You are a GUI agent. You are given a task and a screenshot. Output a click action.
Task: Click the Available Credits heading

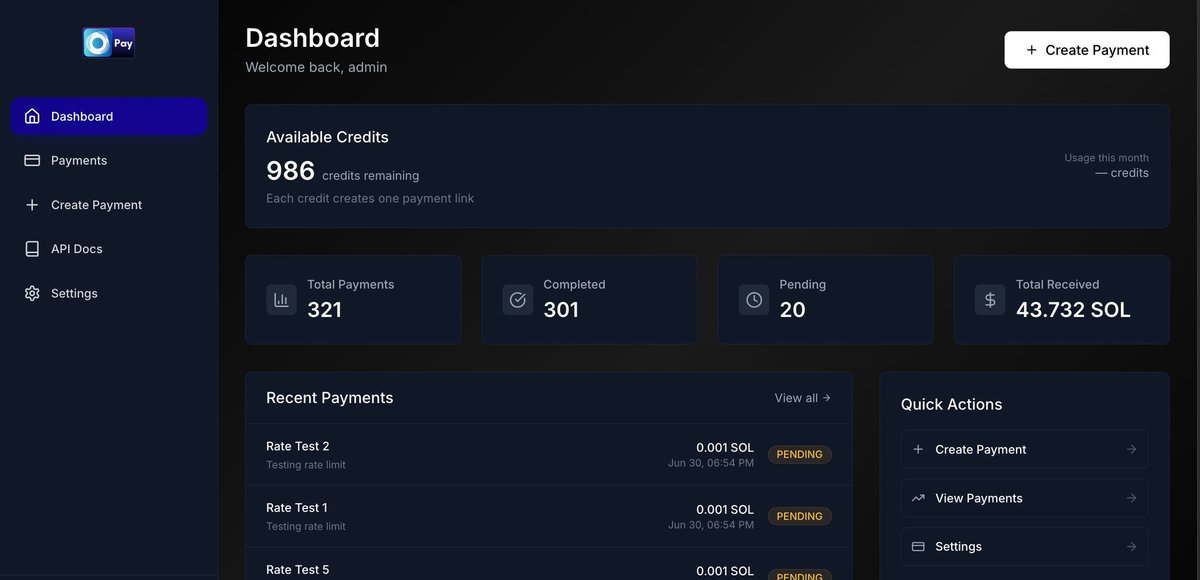pyautogui.click(x=327, y=137)
